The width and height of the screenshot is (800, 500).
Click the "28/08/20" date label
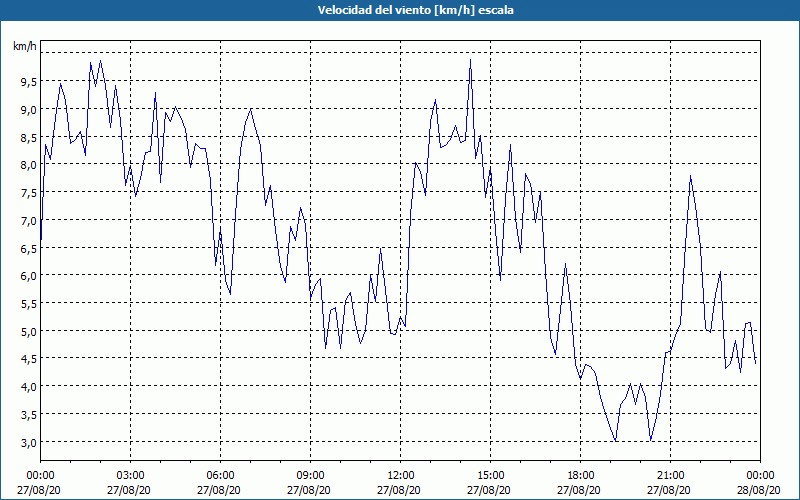pos(758,490)
